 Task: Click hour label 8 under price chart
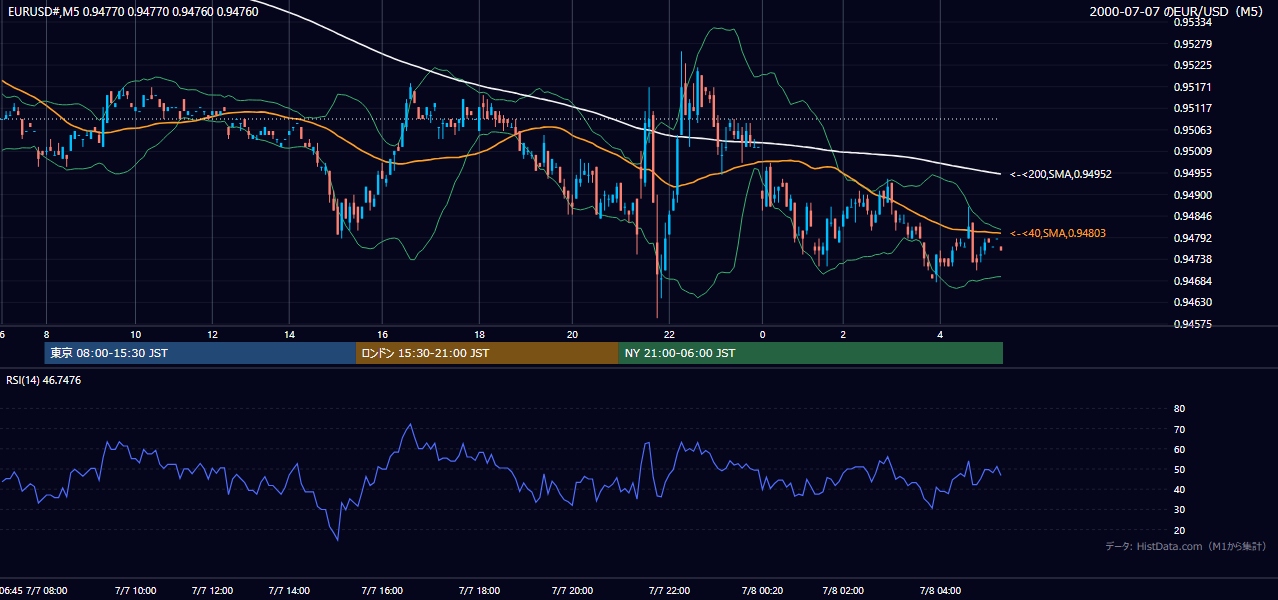(46, 334)
